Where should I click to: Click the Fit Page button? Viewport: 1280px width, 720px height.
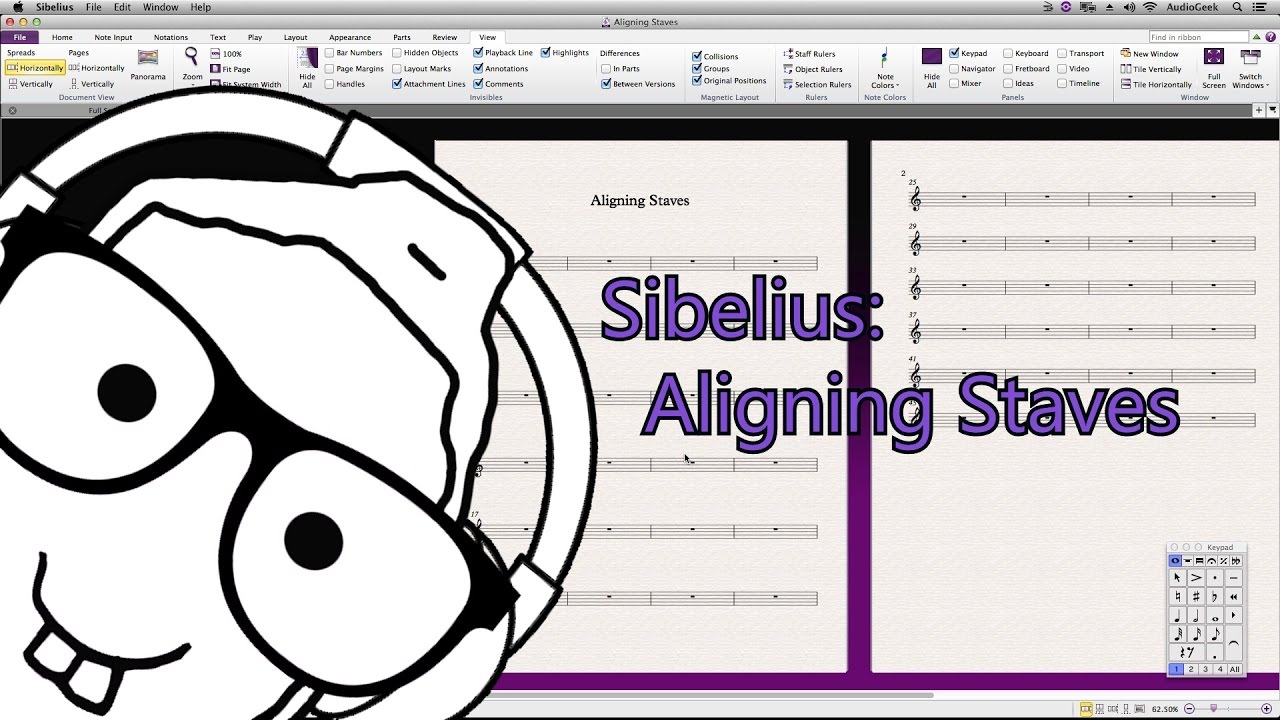[x=230, y=69]
